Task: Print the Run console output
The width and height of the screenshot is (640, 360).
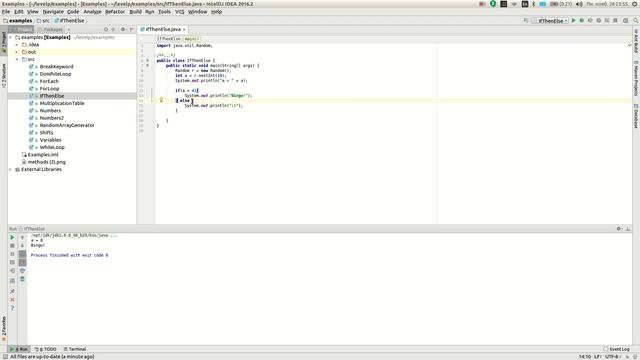Action: 22,271
